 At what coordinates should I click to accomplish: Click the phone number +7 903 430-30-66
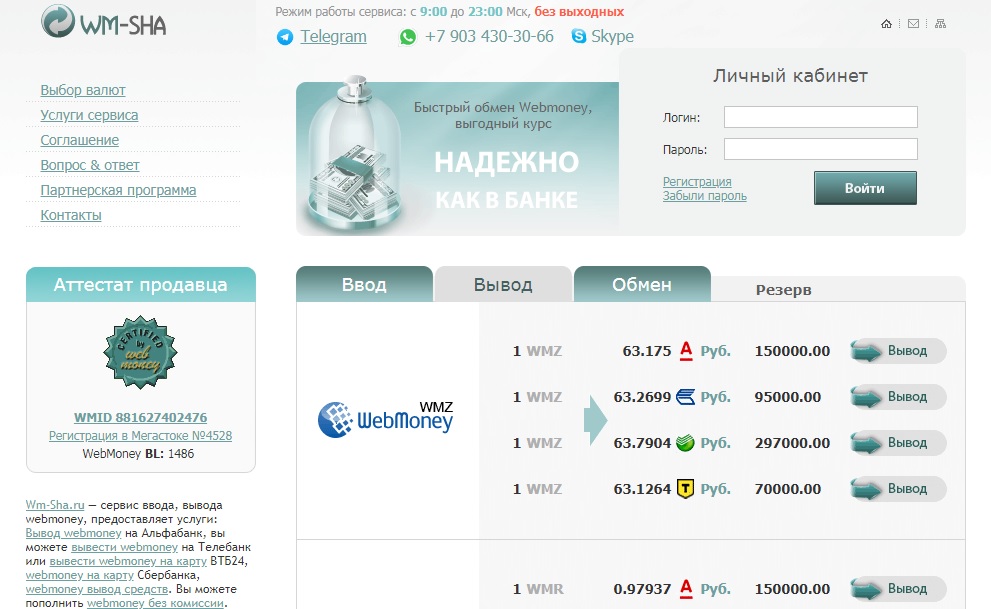(x=489, y=37)
